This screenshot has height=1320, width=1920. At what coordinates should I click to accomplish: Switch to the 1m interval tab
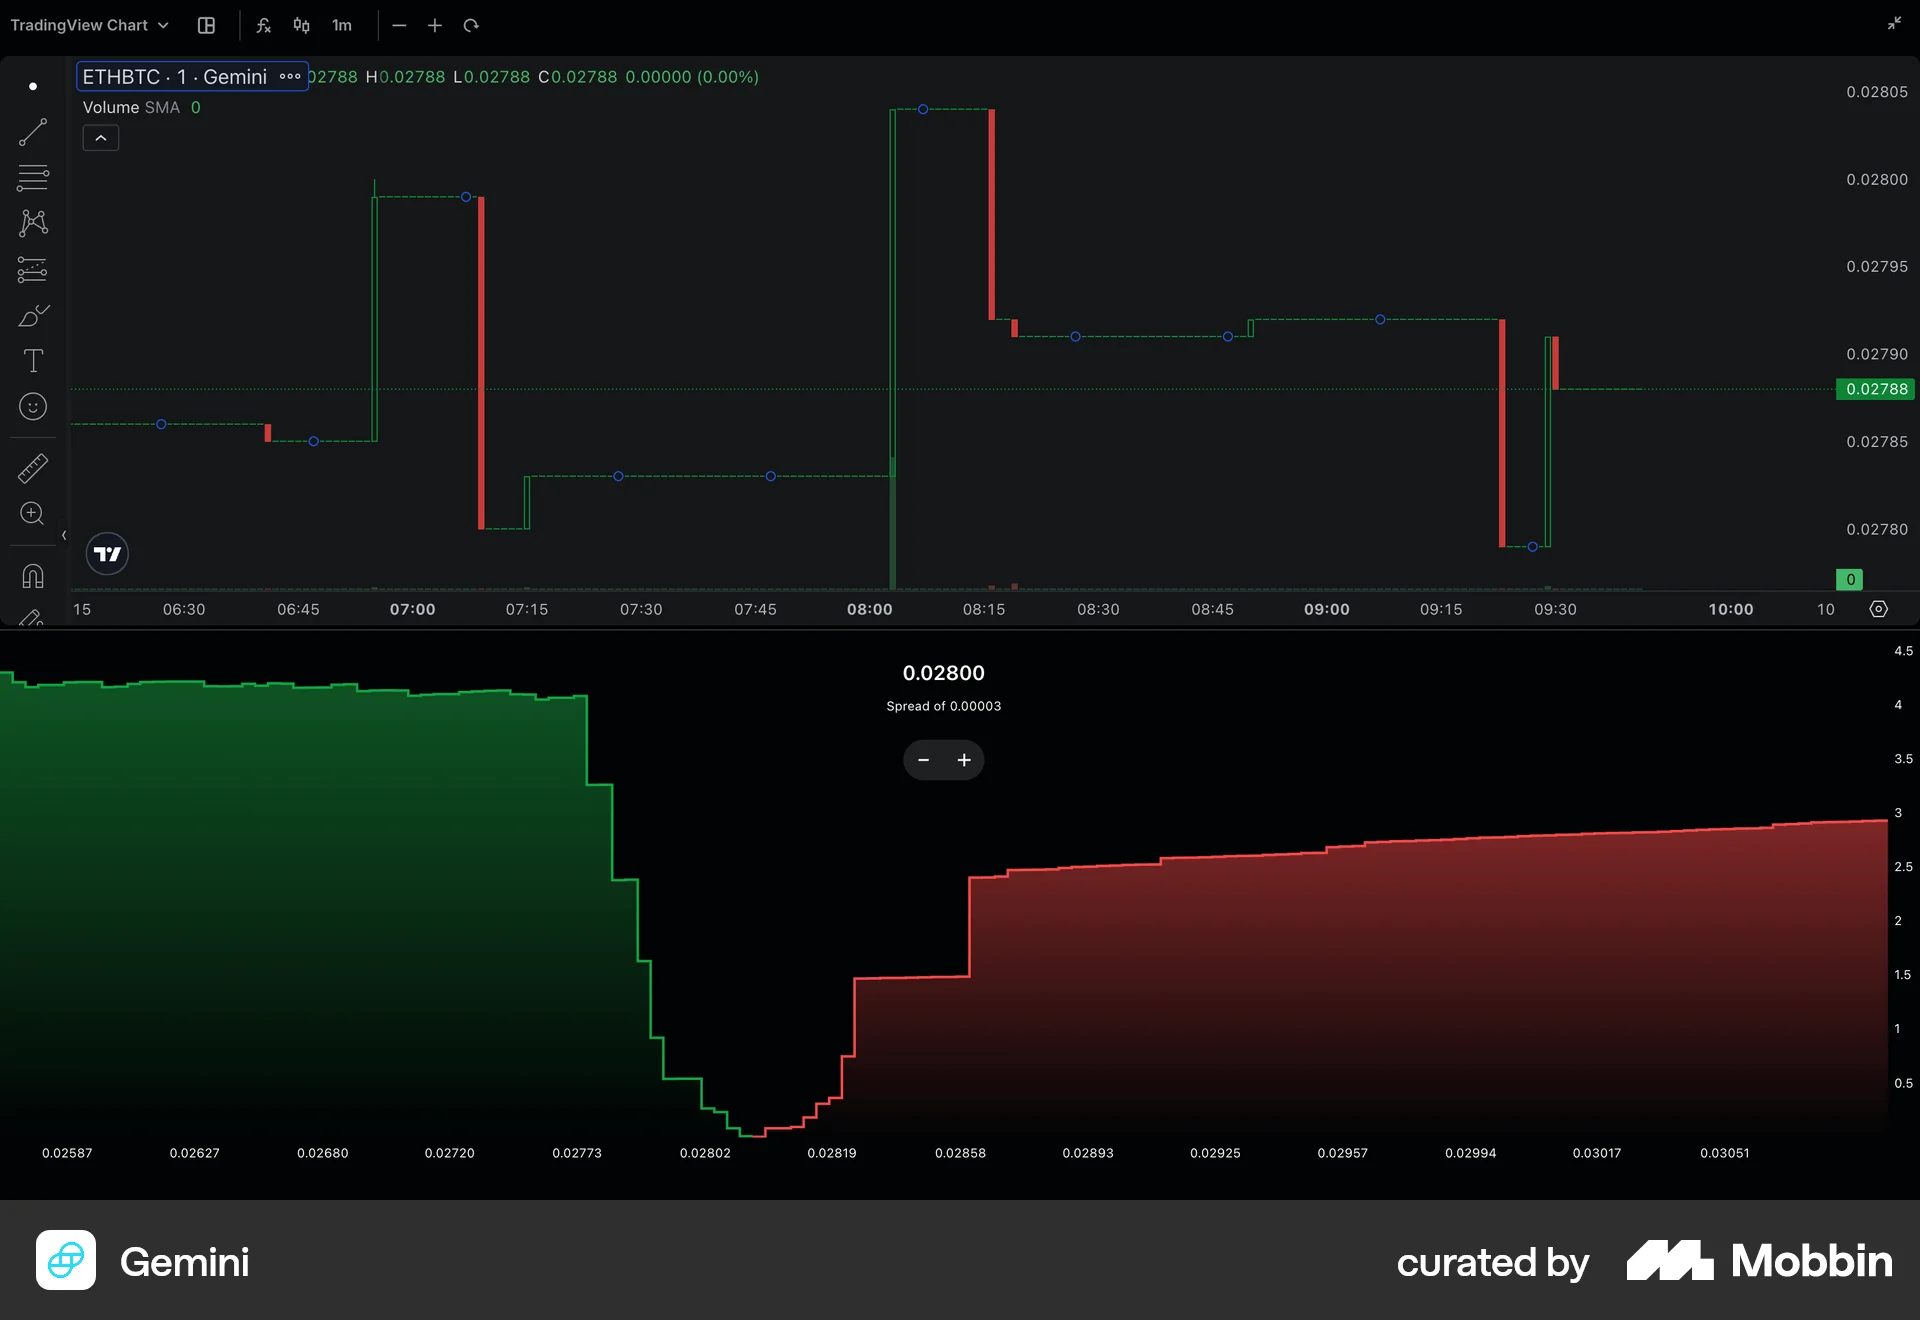pyautogui.click(x=342, y=25)
